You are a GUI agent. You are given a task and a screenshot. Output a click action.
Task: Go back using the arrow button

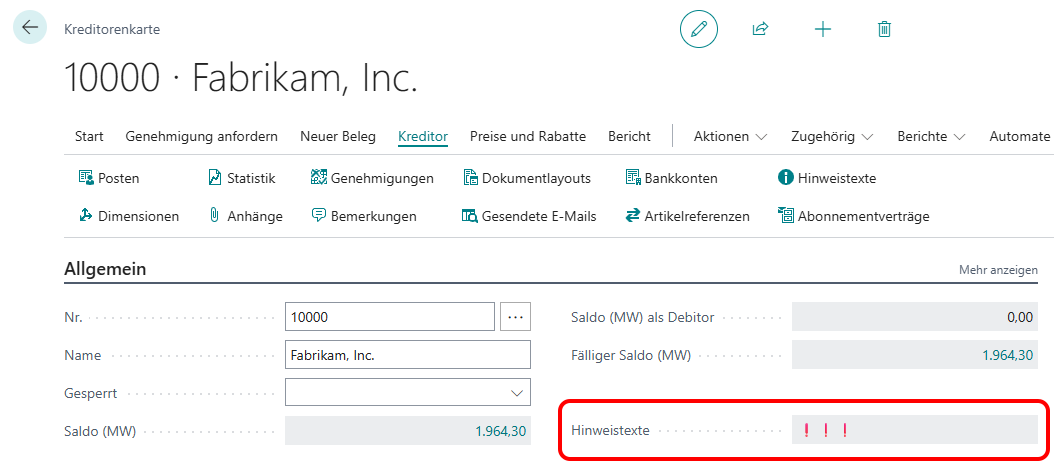tap(30, 28)
